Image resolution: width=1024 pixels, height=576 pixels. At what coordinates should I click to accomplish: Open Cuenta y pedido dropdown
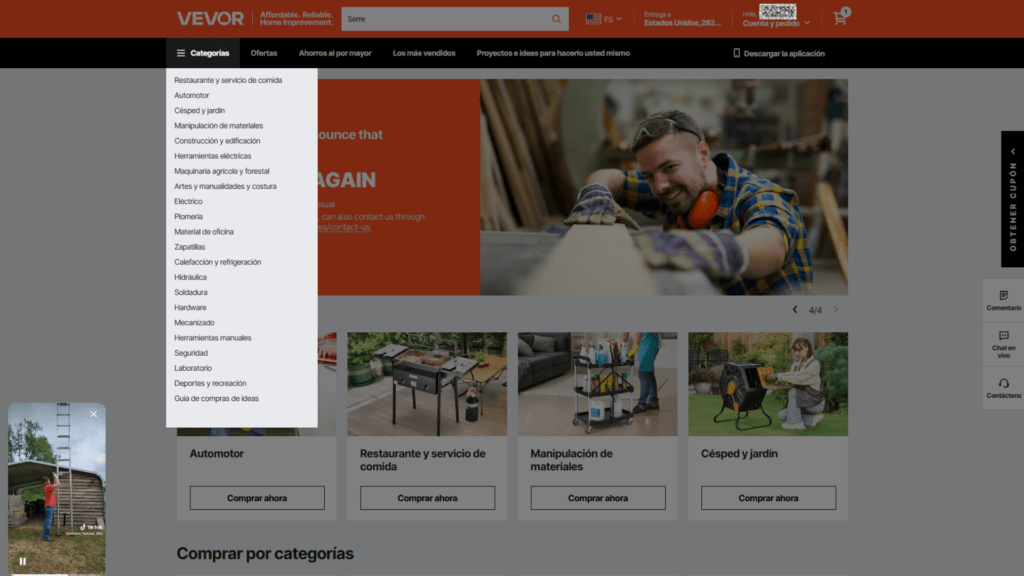click(x=776, y=24)
